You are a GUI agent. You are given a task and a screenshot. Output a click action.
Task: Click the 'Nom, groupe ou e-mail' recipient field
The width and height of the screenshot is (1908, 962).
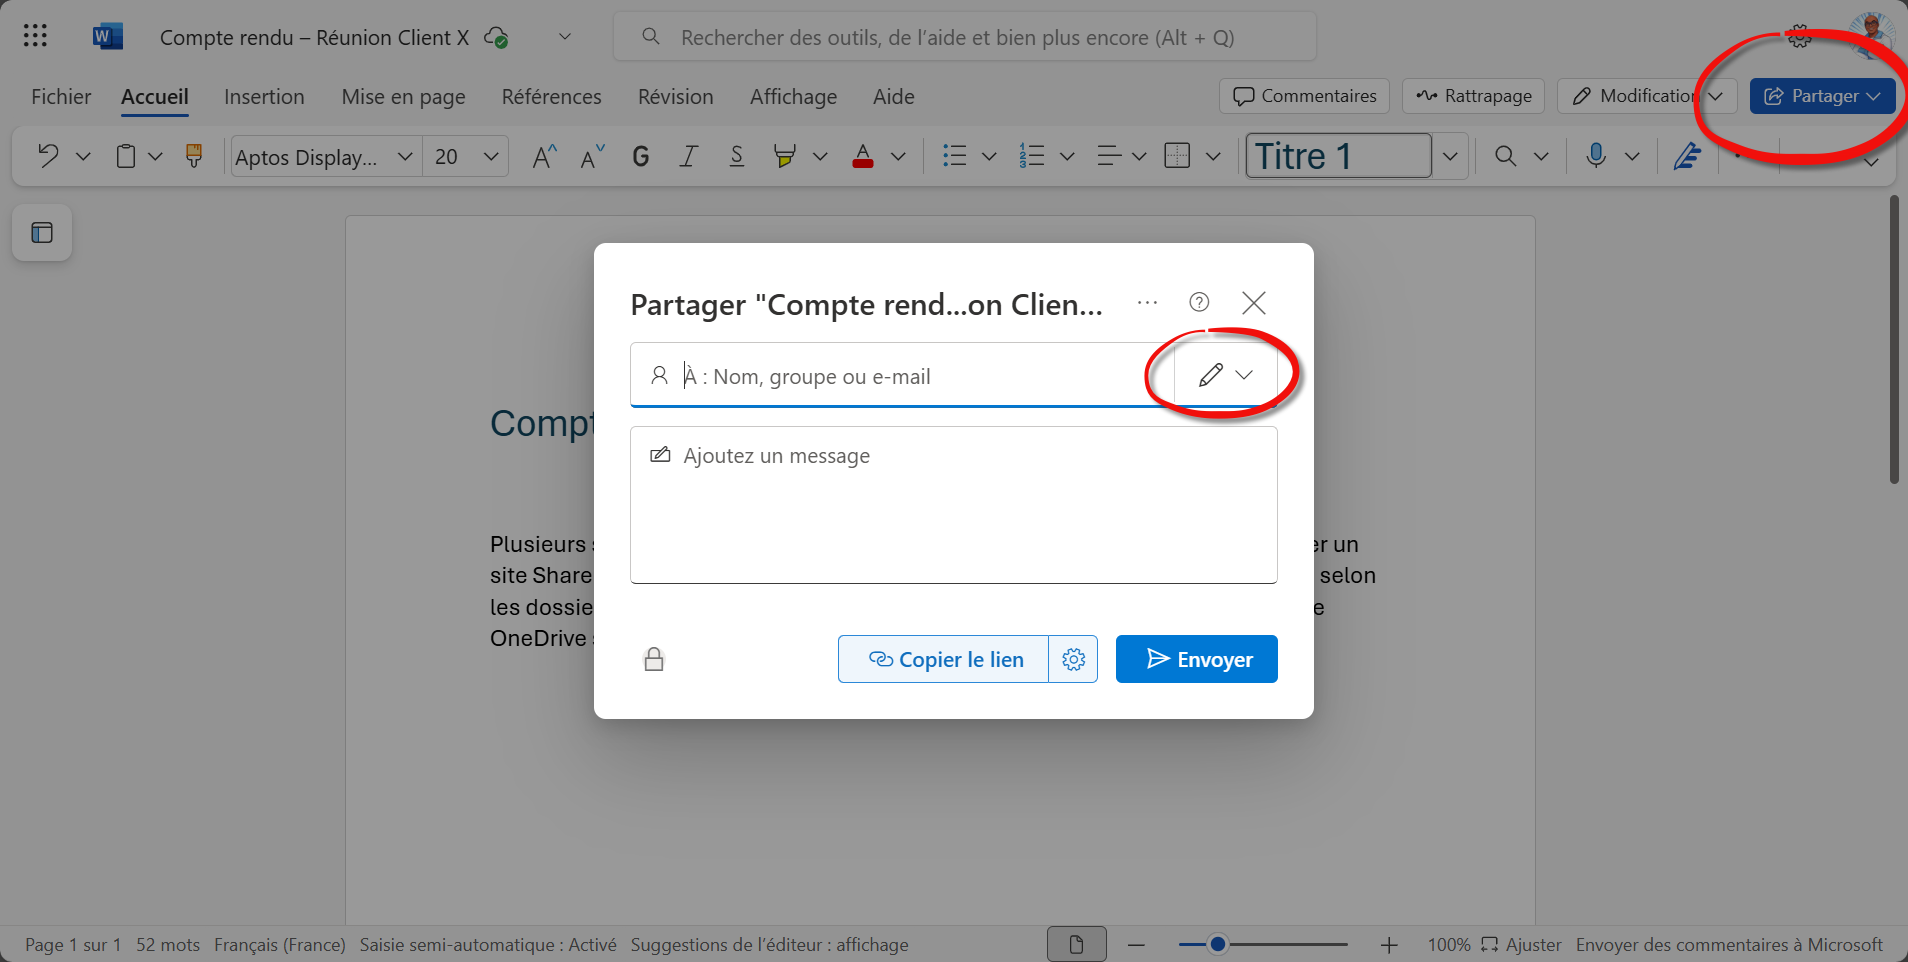point(900,376)
